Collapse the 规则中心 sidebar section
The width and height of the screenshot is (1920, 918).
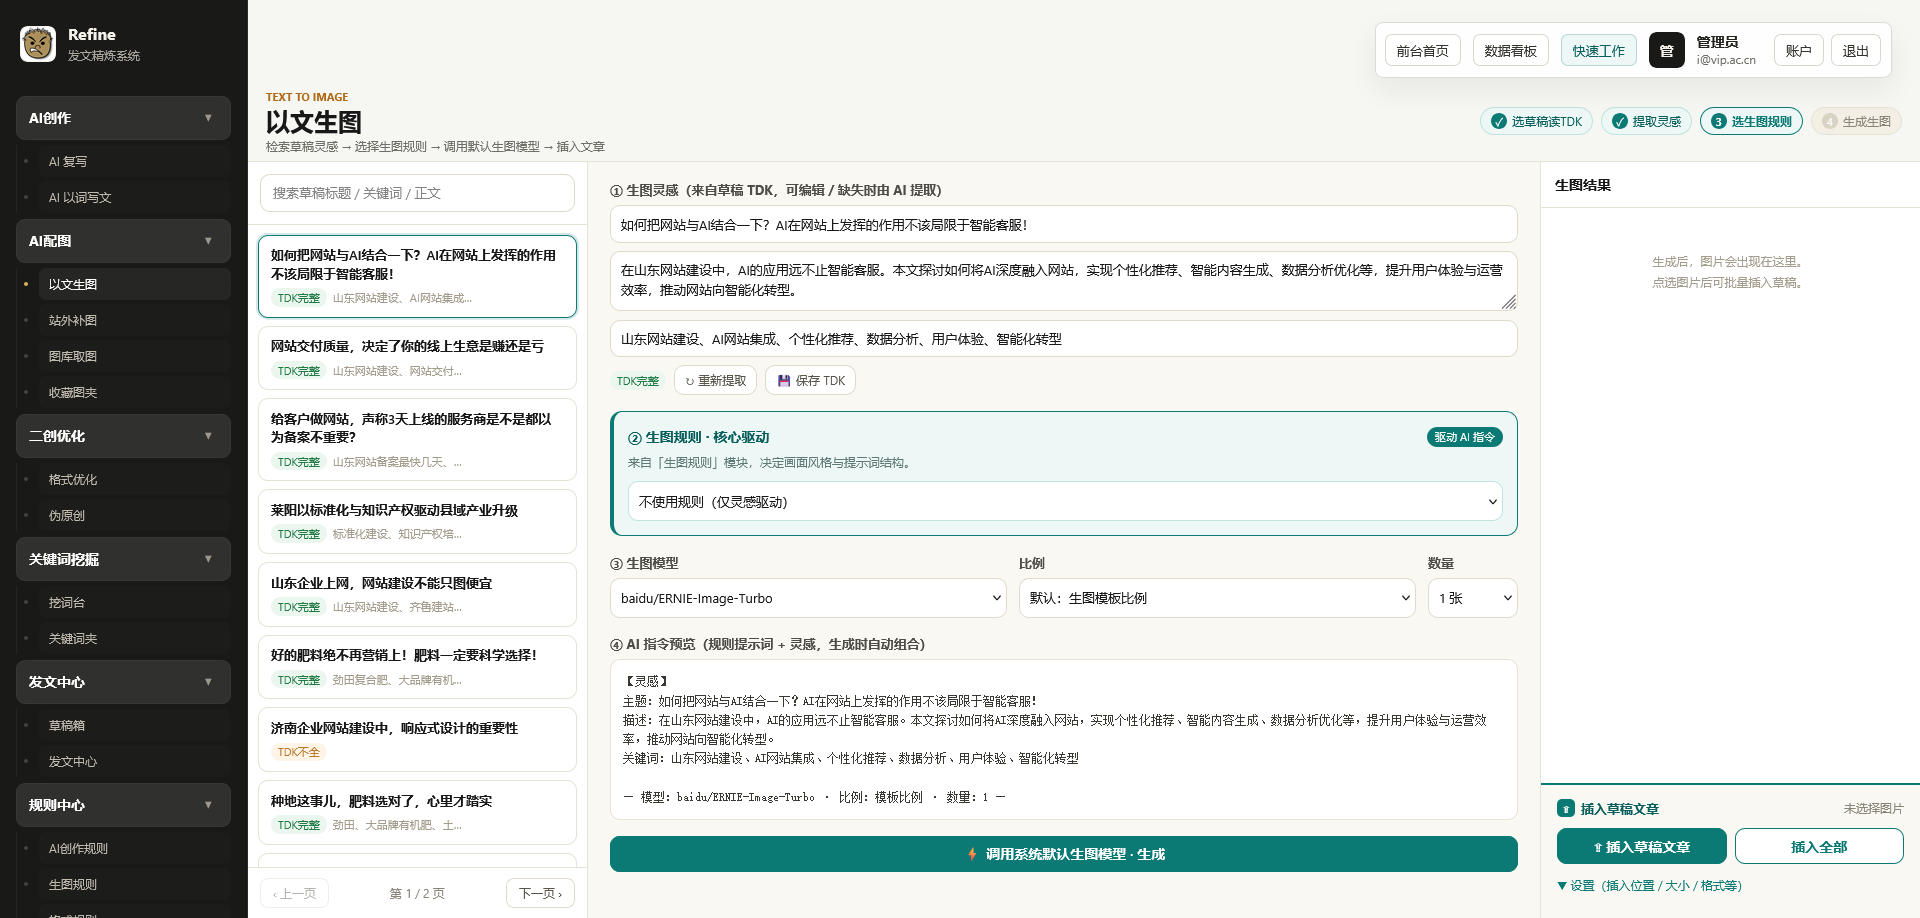(x=123, y=805)
